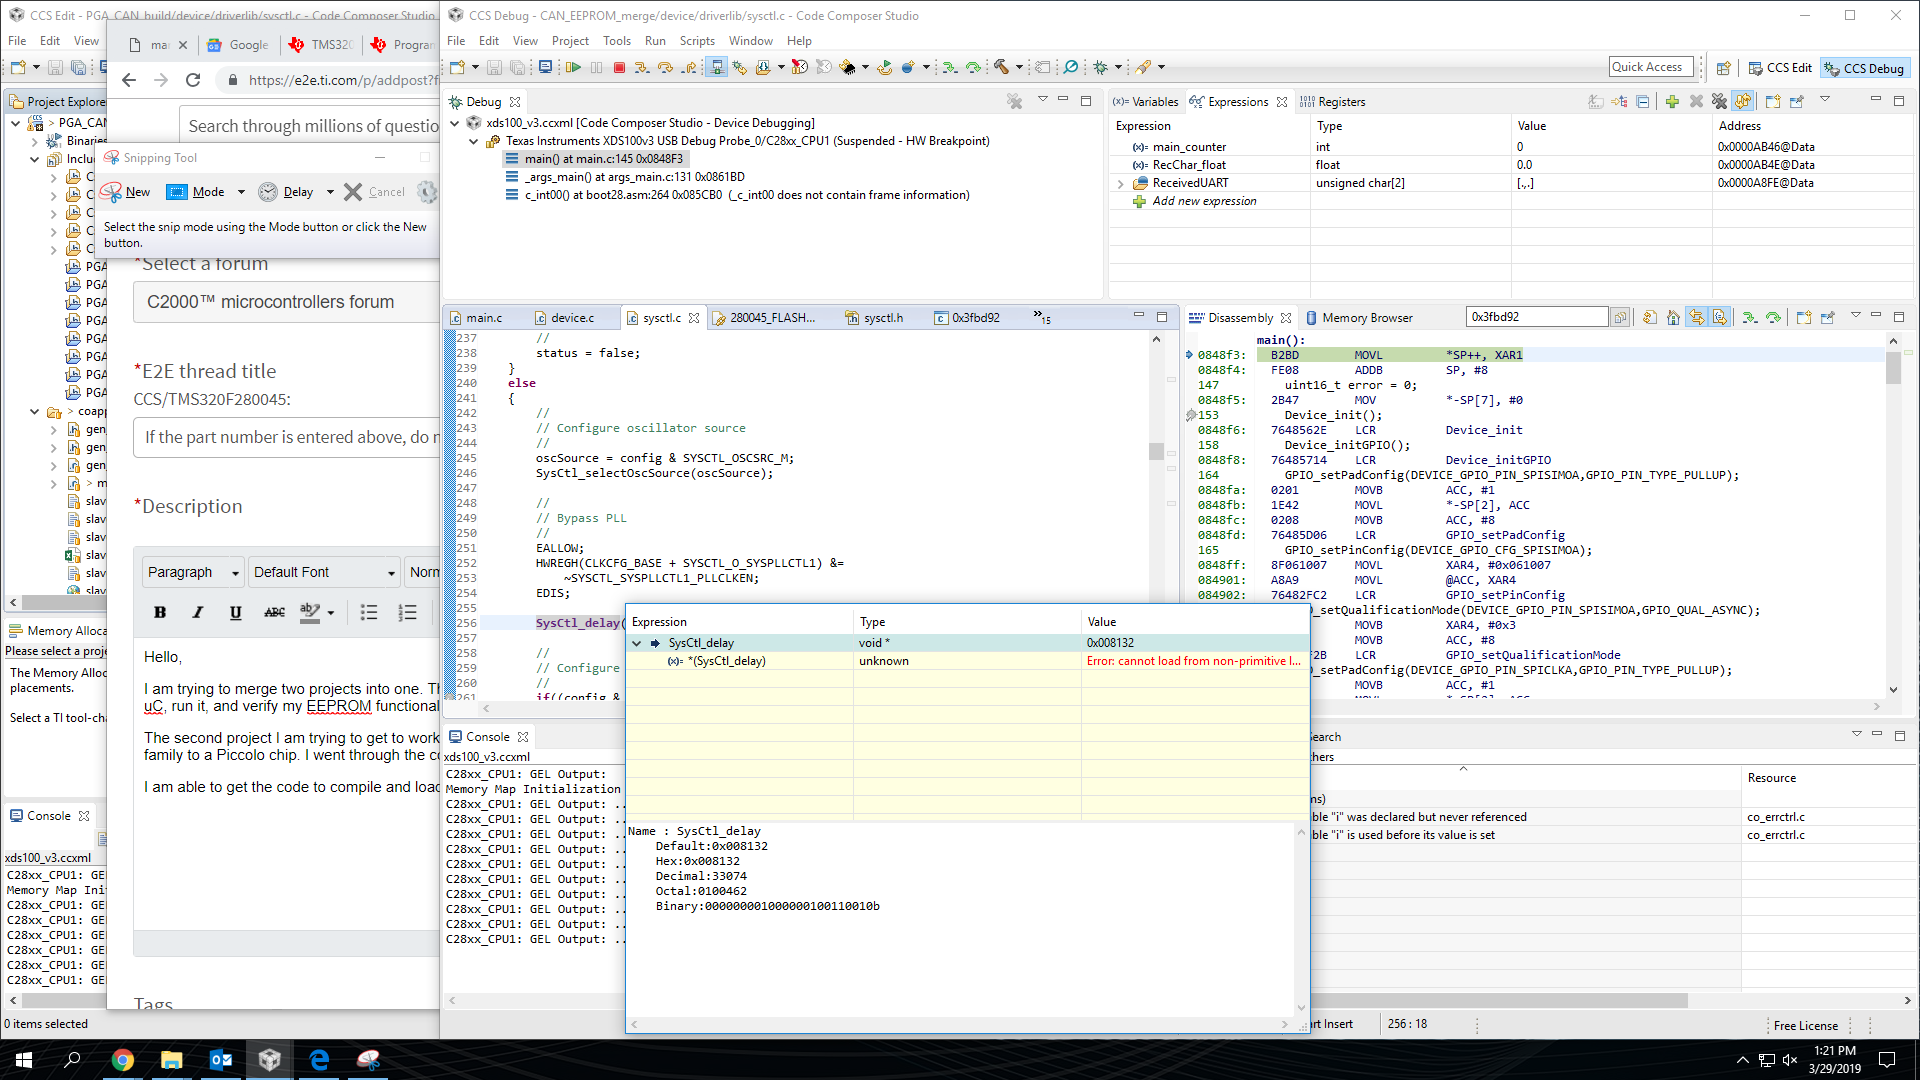
Task: Click the Step Over icon
Action: click(665, 67)
